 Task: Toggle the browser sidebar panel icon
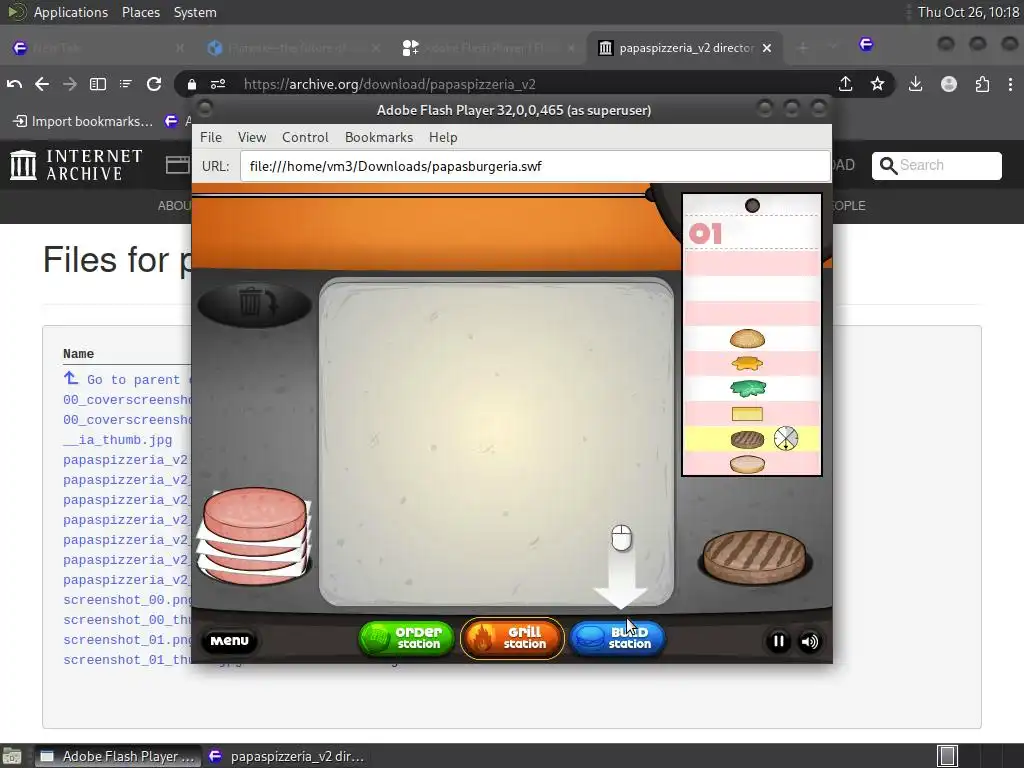click(98, 84)
